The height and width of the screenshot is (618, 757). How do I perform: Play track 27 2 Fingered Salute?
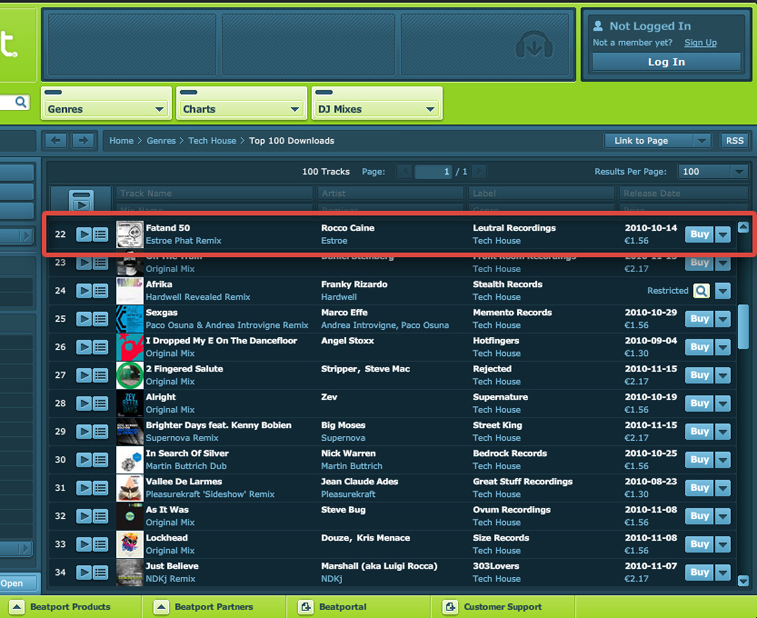[84, 375]
